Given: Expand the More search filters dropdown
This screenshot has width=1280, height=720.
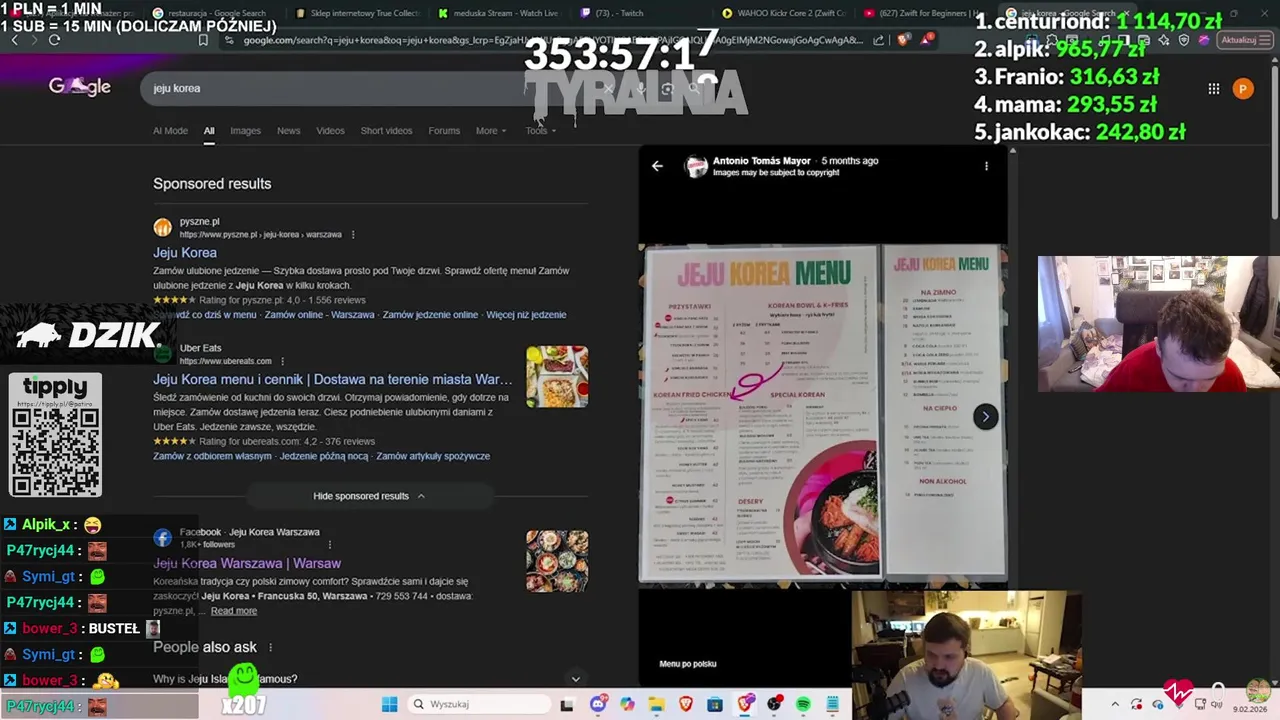Looking at the screenshot, I should [x=490, y=131].
